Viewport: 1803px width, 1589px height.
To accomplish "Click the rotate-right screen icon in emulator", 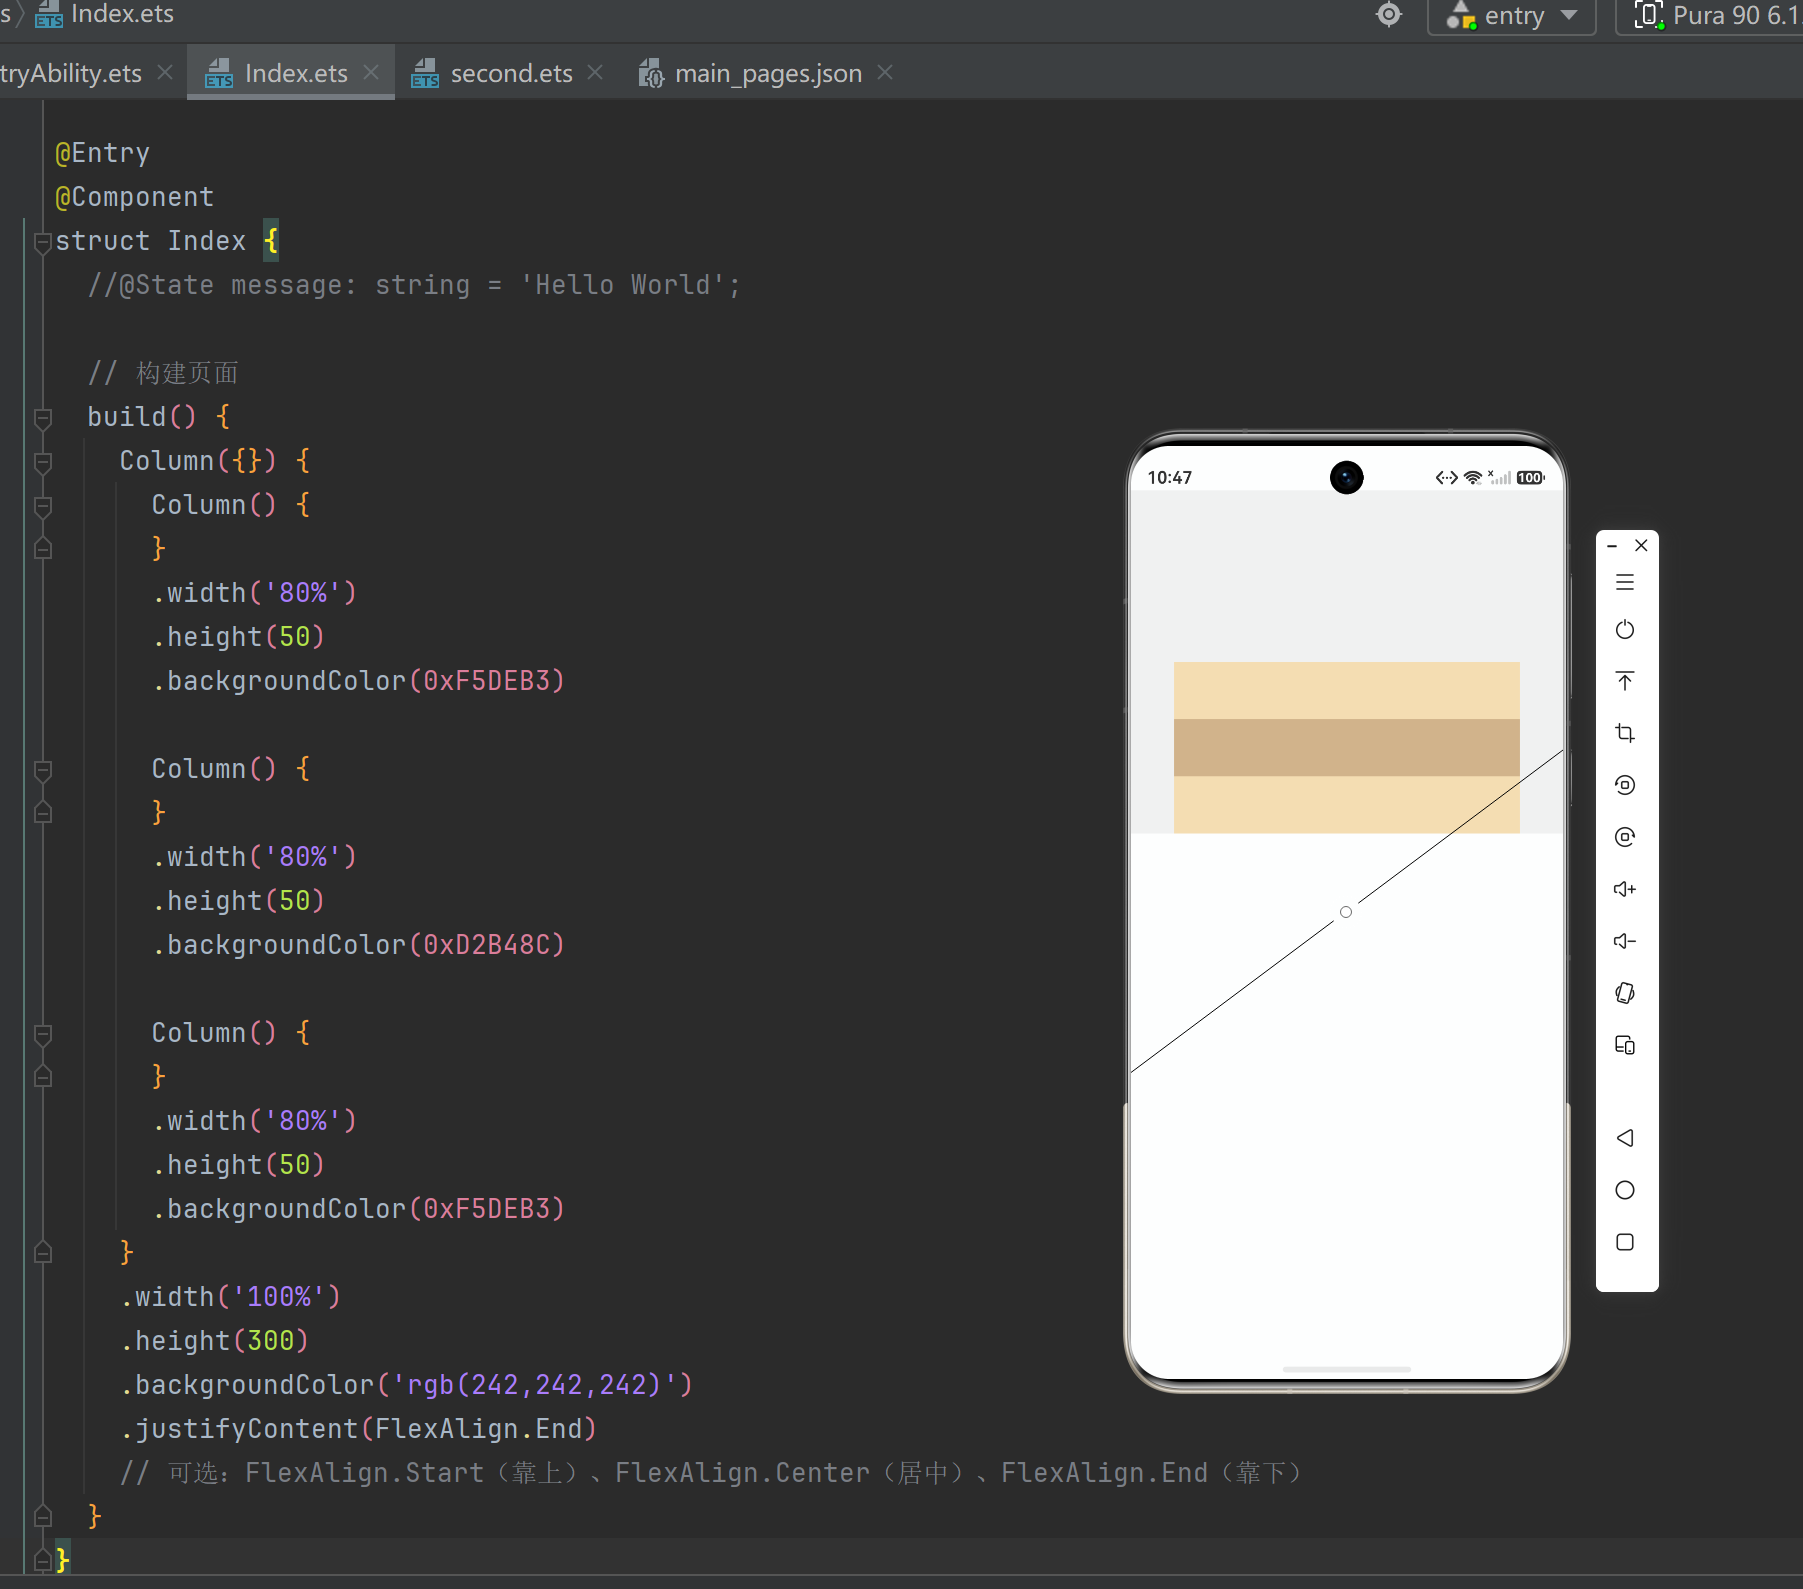I will pyautogui.click(x=1625, y=837).
